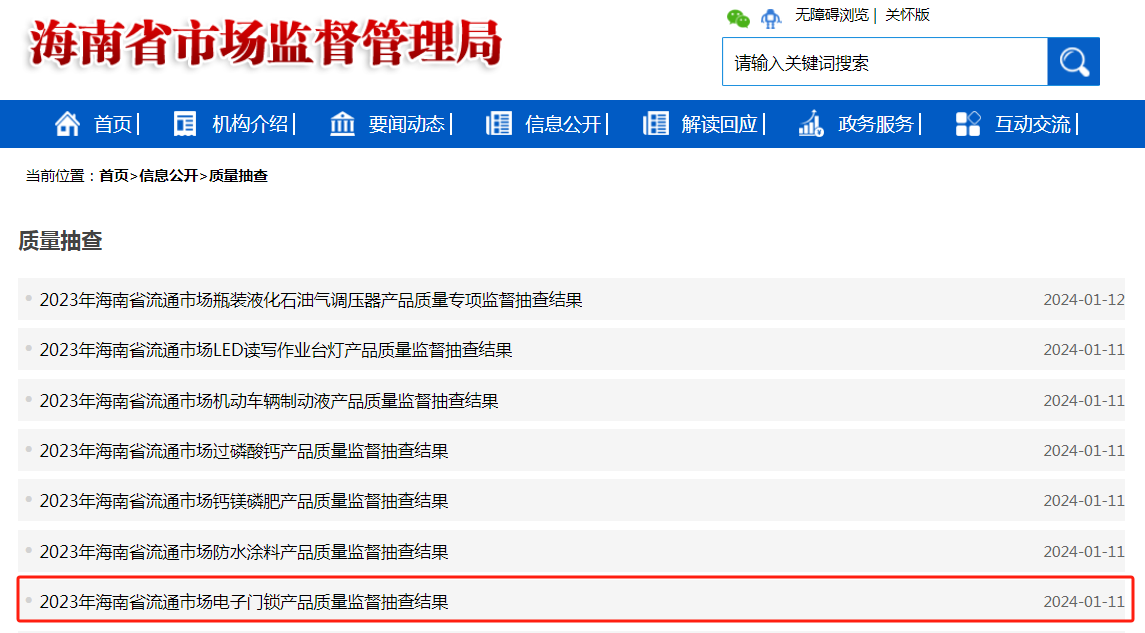Focus the keyword search input field
The width and height of the screenshot is (1145, 633).
884,63
